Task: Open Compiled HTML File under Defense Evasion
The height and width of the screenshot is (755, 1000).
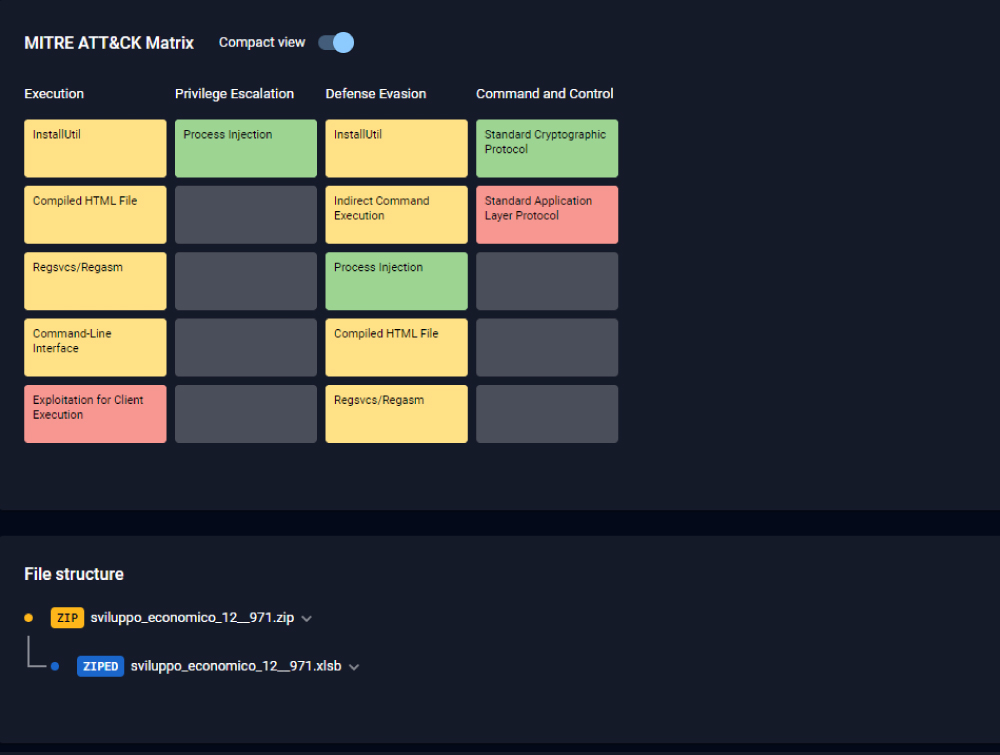Action: [x=396, y=348]
